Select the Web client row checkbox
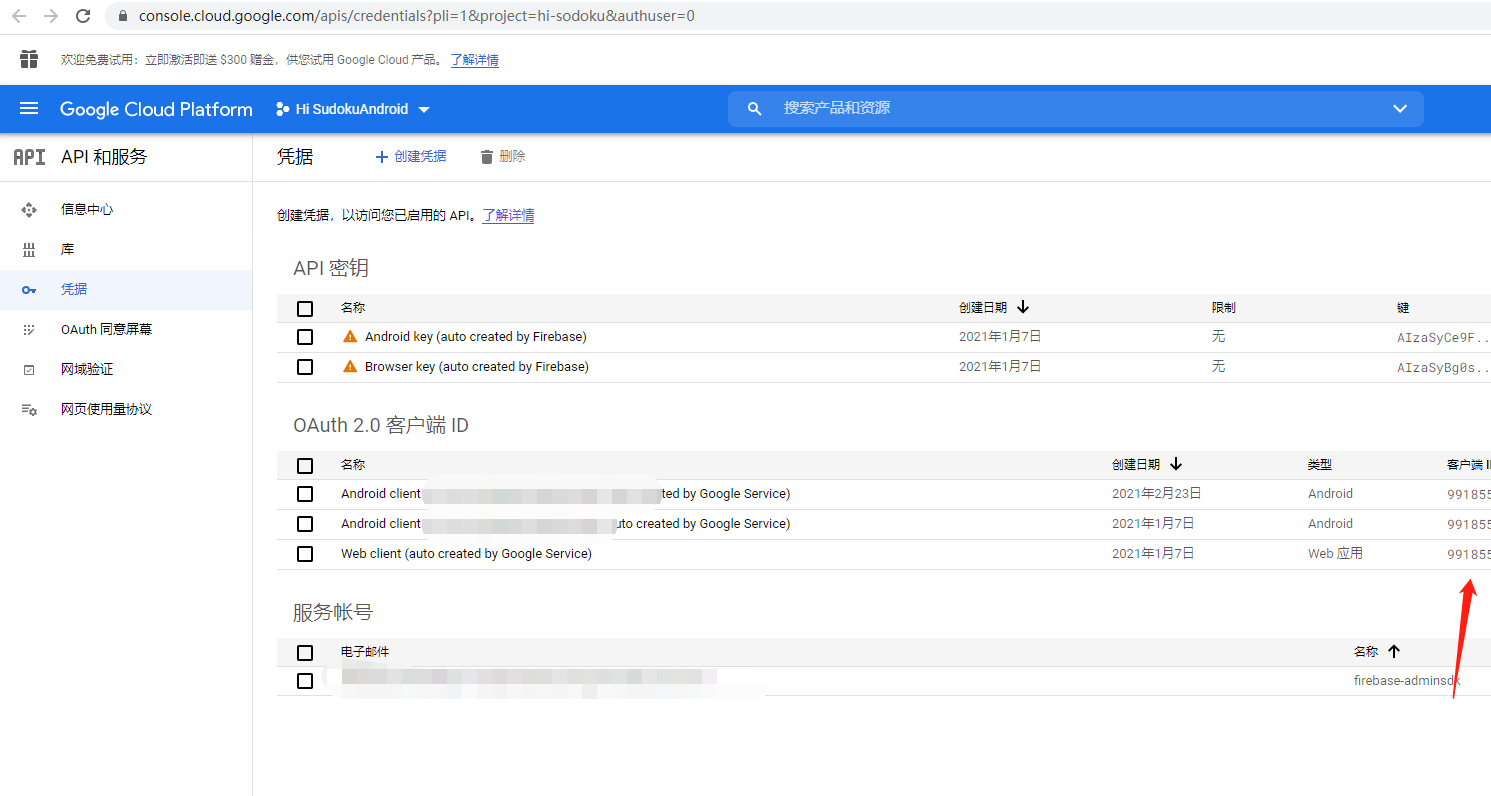Viewport: 1491px width, 796px height. [x=305, y=553]
